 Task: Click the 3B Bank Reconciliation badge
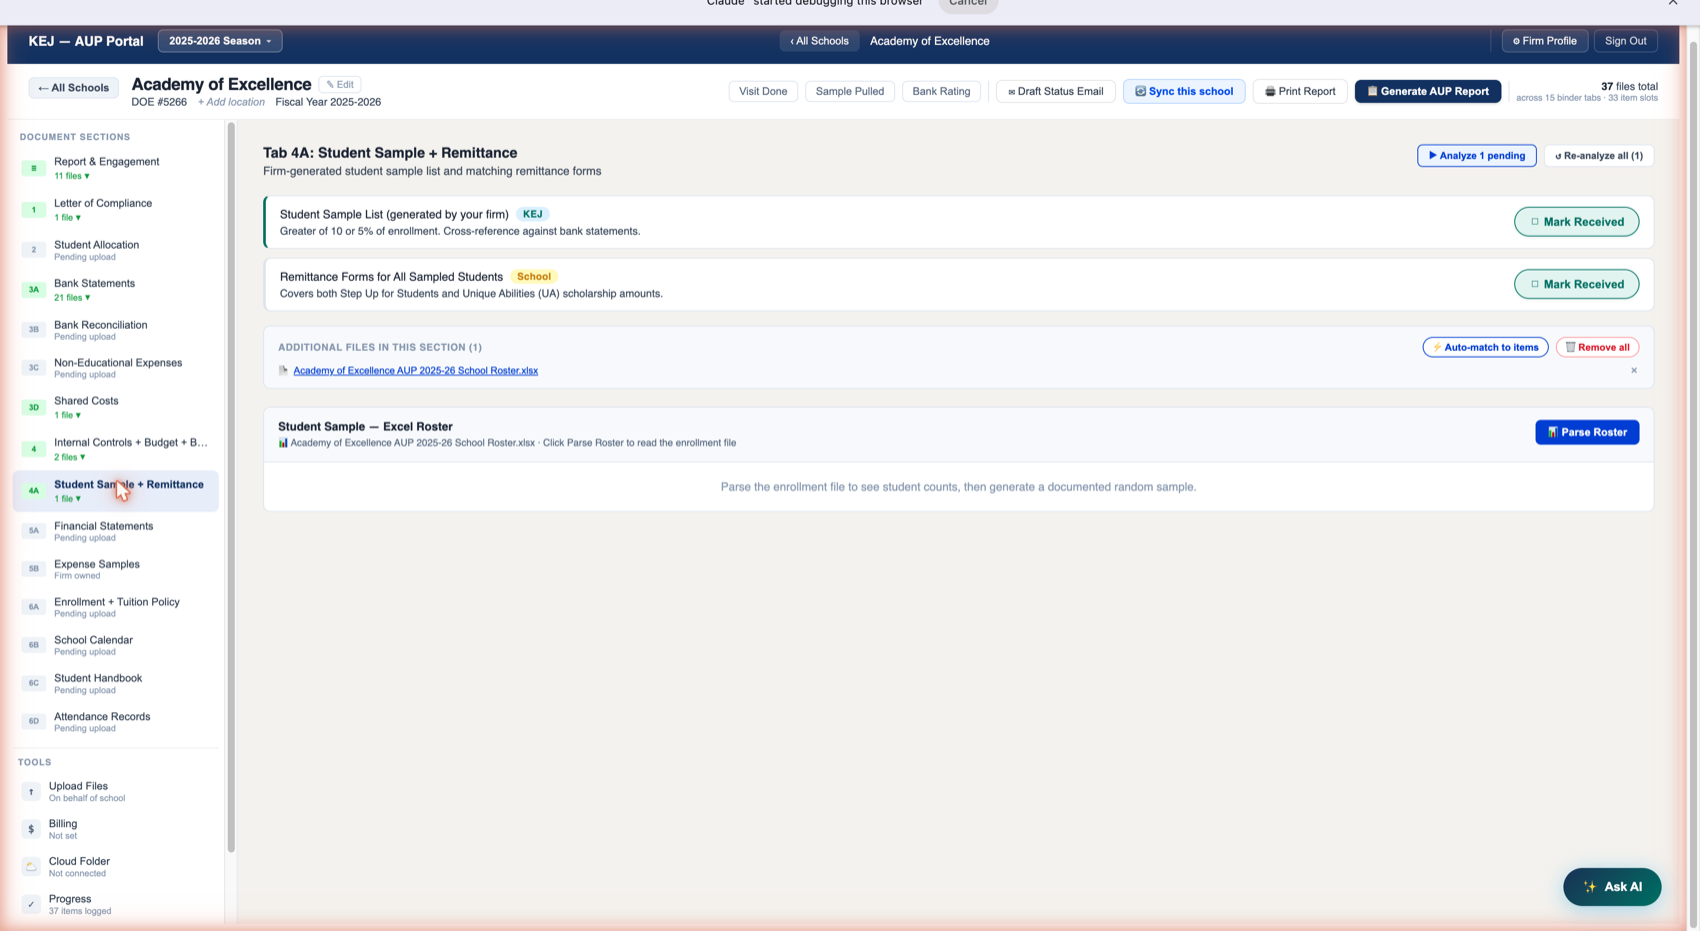pos(33,330)
